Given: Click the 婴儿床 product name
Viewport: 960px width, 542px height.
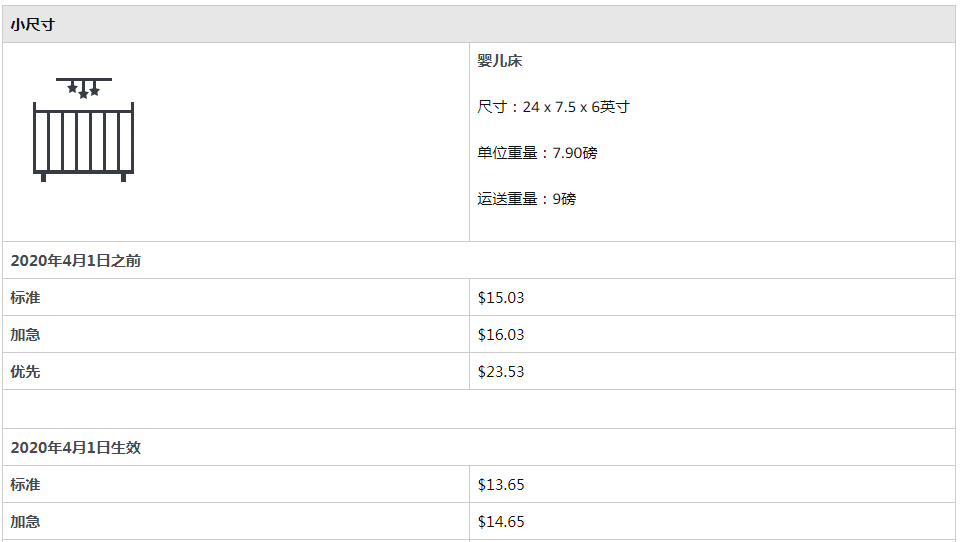Looking at the screenshot, I should click(500, 61).
